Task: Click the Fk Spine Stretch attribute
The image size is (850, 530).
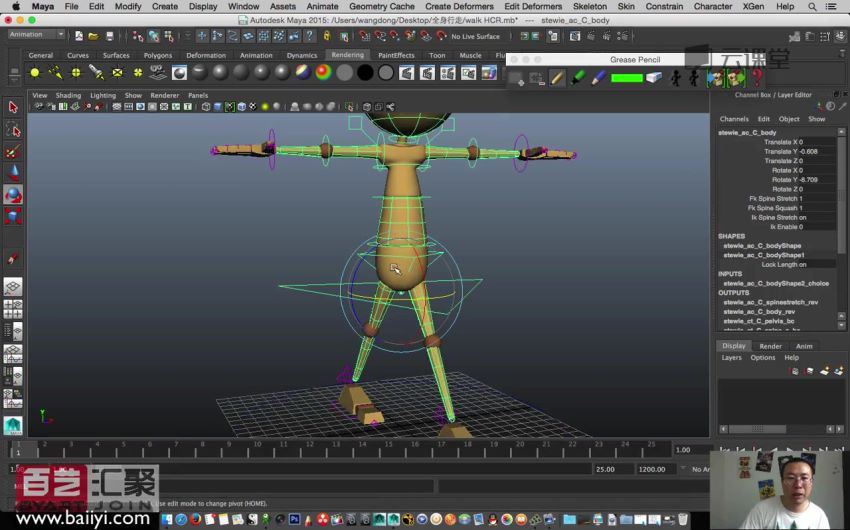Action: [x=776, y=199]
